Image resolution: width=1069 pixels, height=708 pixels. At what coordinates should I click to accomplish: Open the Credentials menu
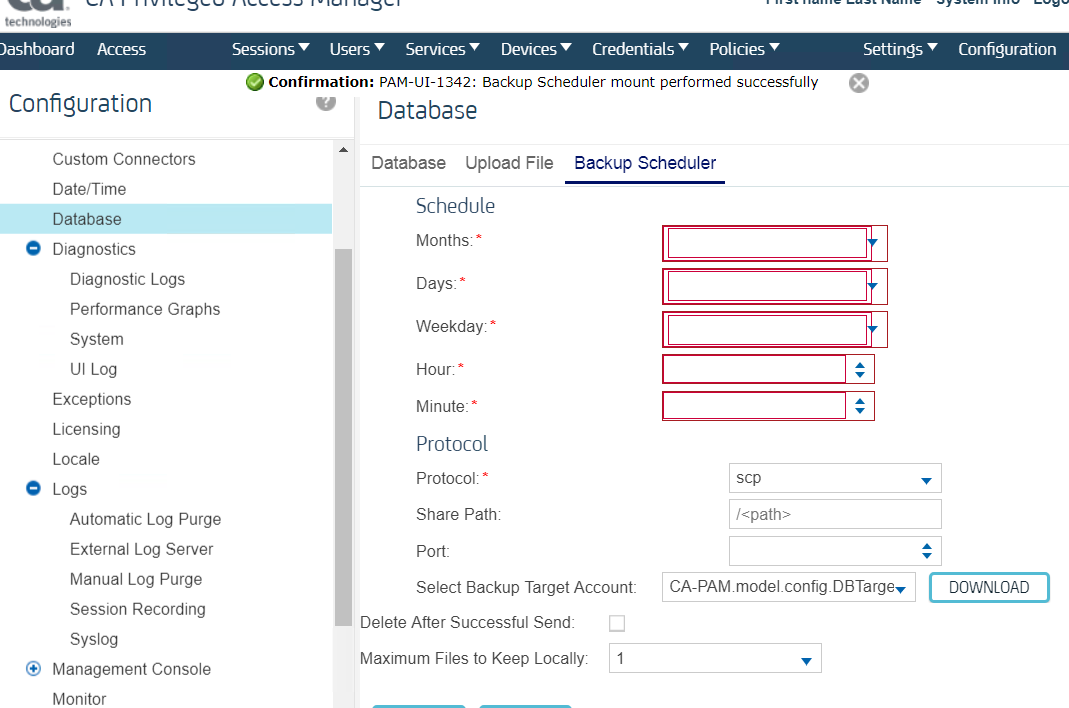(640, 49)
